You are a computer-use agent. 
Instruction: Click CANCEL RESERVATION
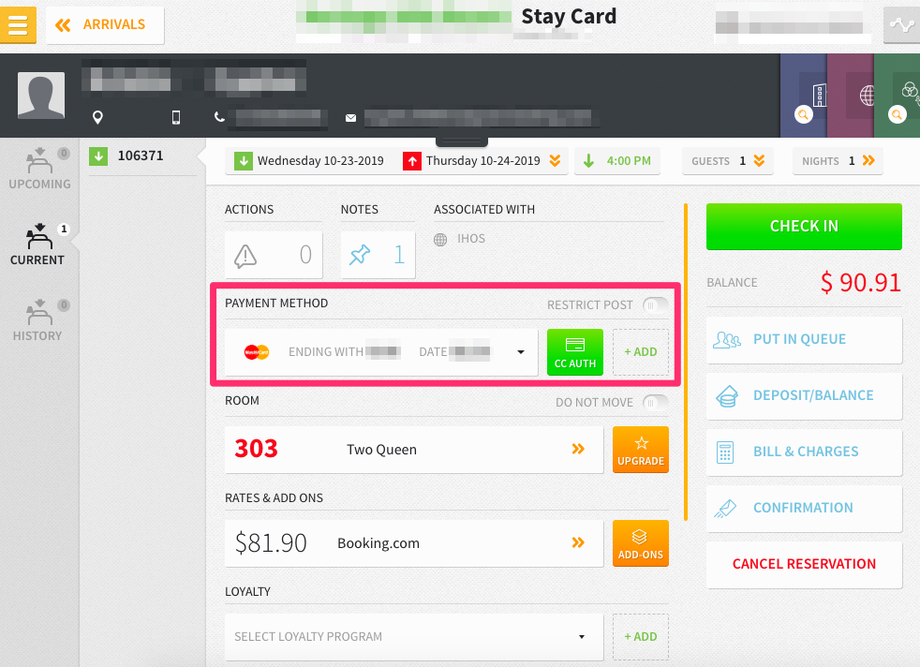[x=804, y=564]
